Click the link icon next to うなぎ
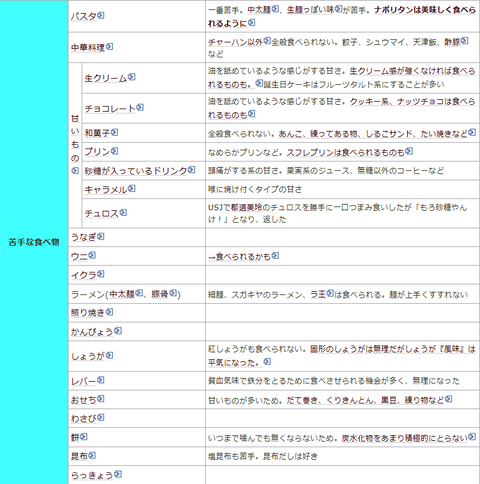Viewport: 480px width, 484px height. (x=101, y=236)
